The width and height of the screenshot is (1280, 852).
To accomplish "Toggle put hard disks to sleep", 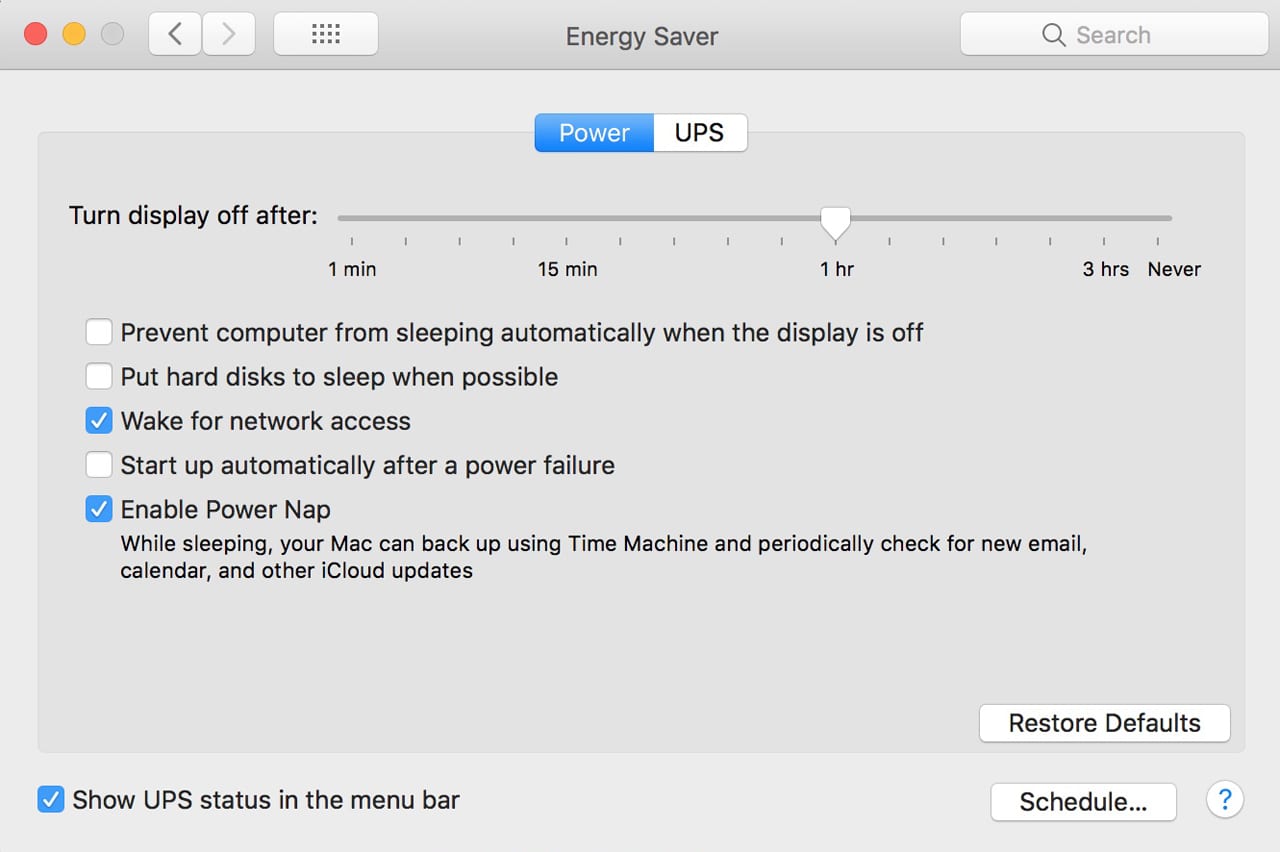I will tap(98, 376).
